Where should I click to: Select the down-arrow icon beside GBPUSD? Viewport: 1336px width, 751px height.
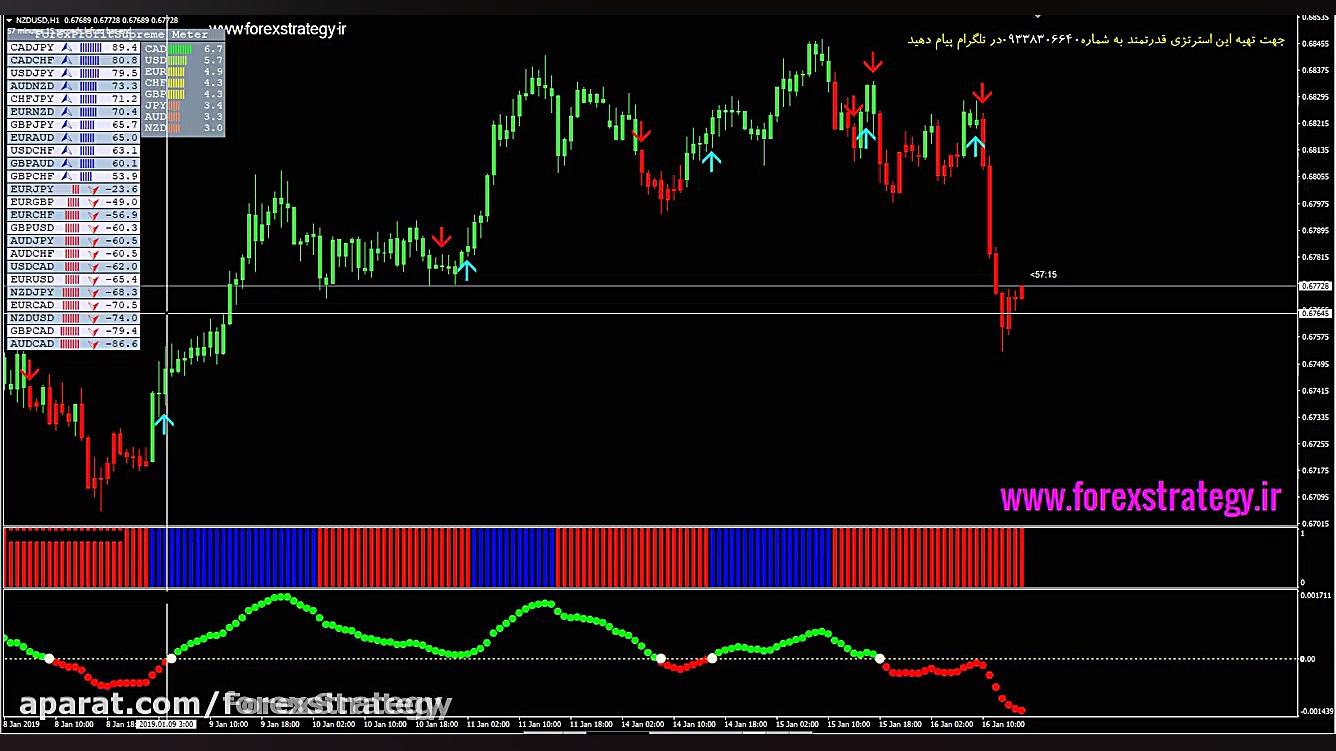(95, 228)
